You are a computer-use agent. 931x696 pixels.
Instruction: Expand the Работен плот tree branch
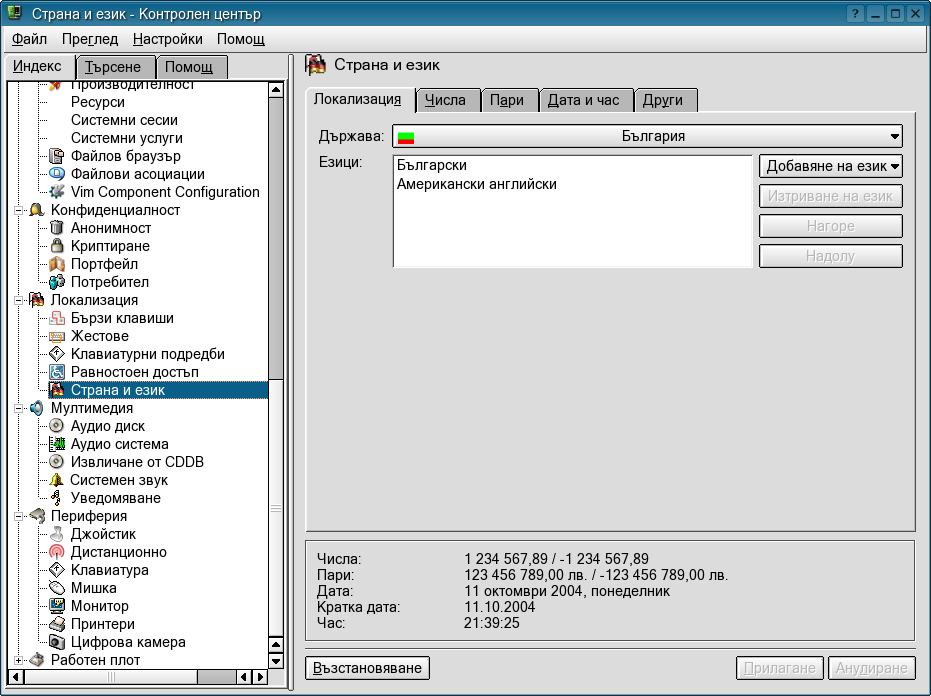pos(19,660)
